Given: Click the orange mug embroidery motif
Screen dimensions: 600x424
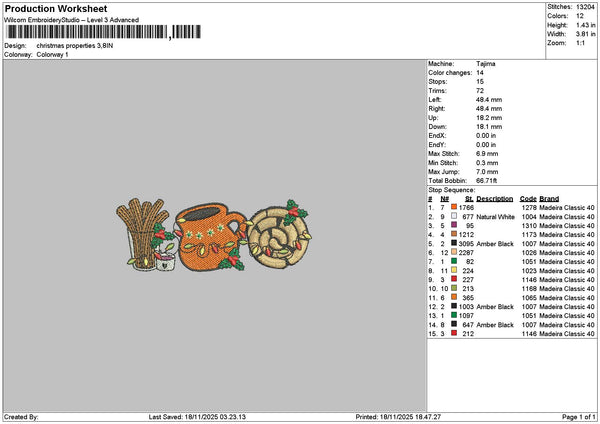Looking at the screenshot, I should 211,237.
